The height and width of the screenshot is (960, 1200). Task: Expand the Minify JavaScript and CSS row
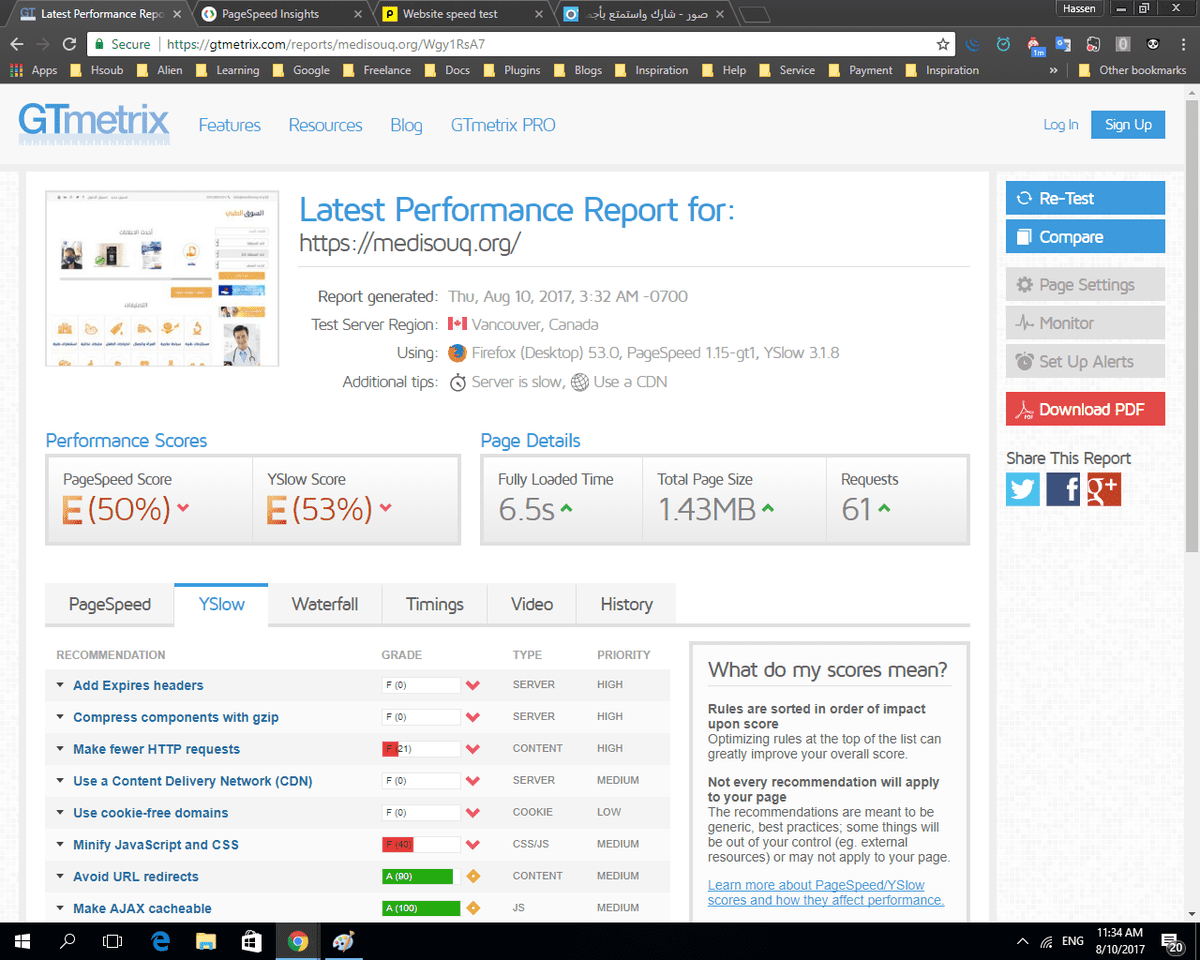(x=155, y=845)
